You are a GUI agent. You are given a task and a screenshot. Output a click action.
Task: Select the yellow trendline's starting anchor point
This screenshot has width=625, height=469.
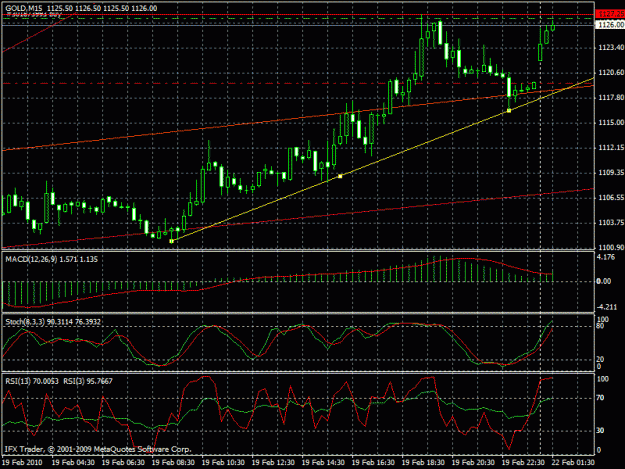point(172,241)
